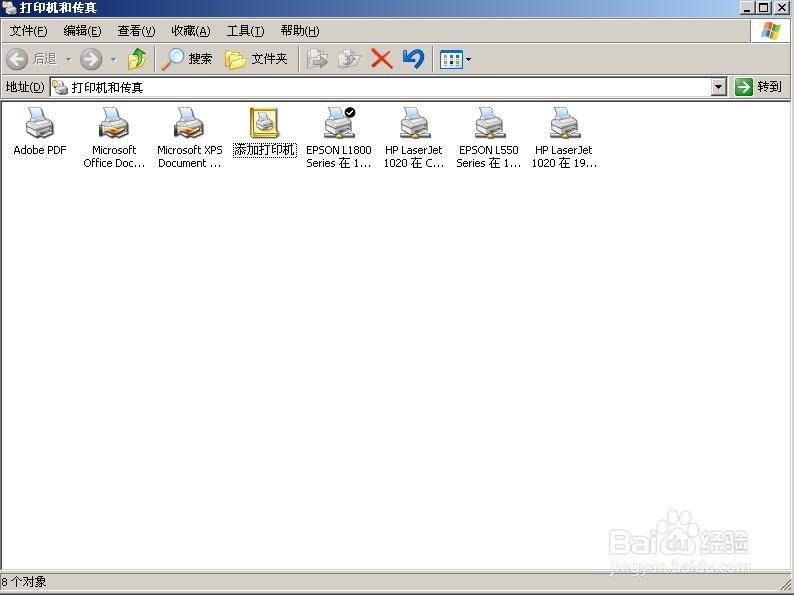
Task: Click the Adobe PDF label text
Action: coord(39,150)
